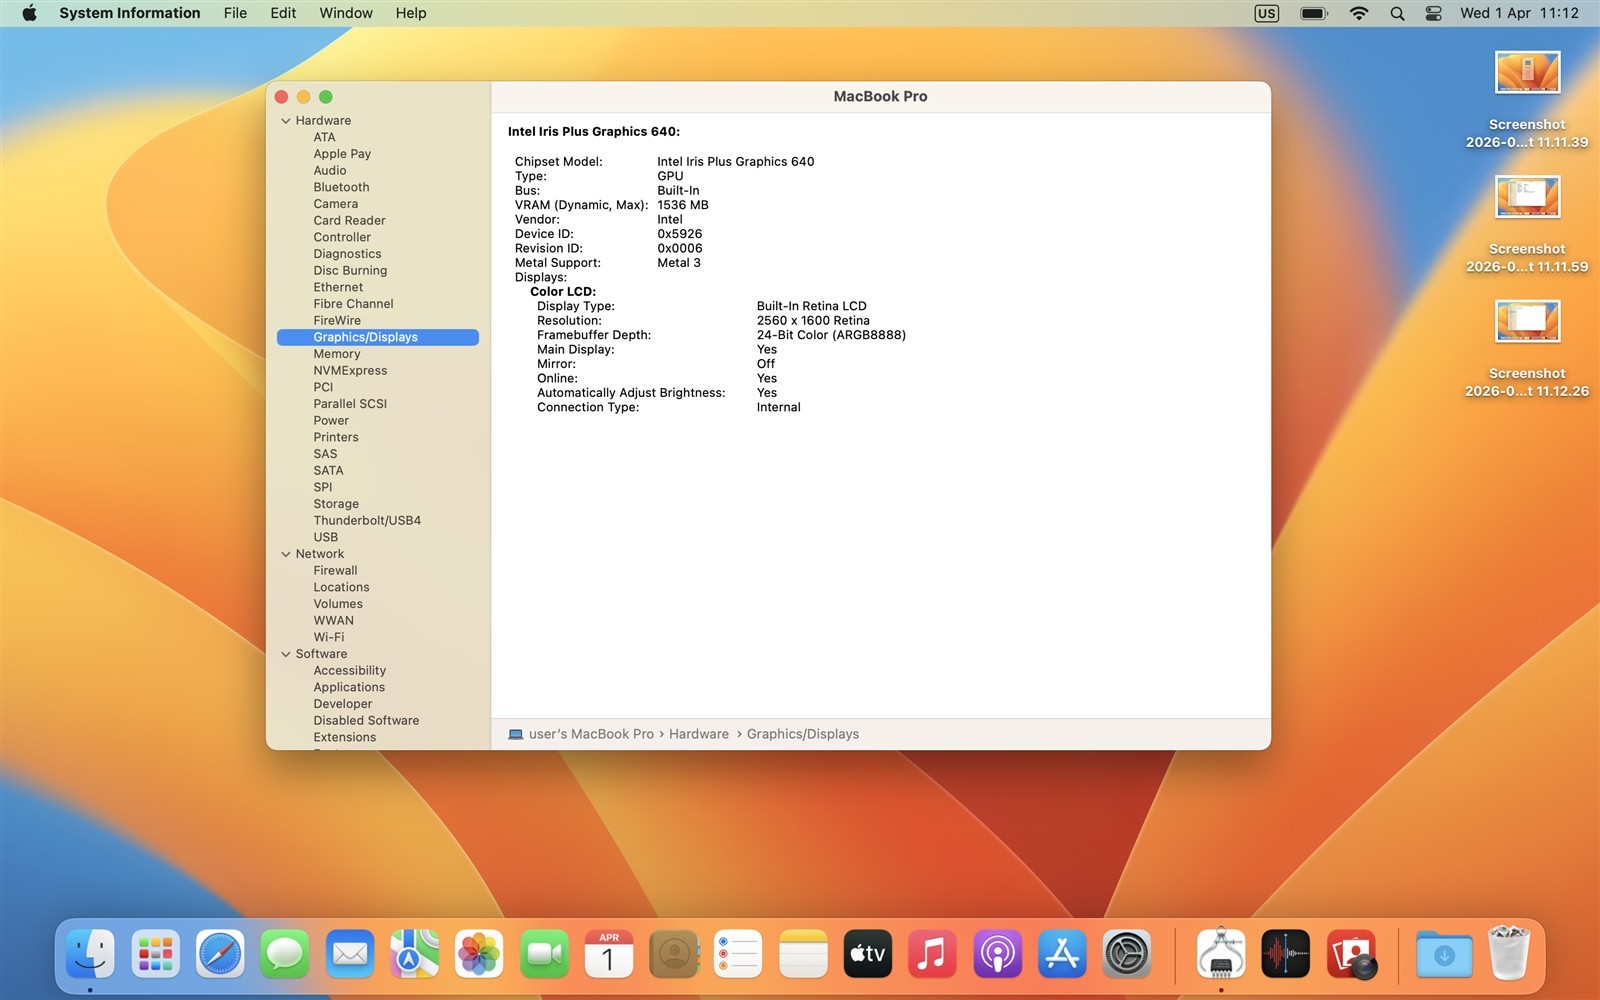Viewport: 1600px width, 1000px height.
Task: Click user's MacBook Pro in path bar
Action: (590, 734)
